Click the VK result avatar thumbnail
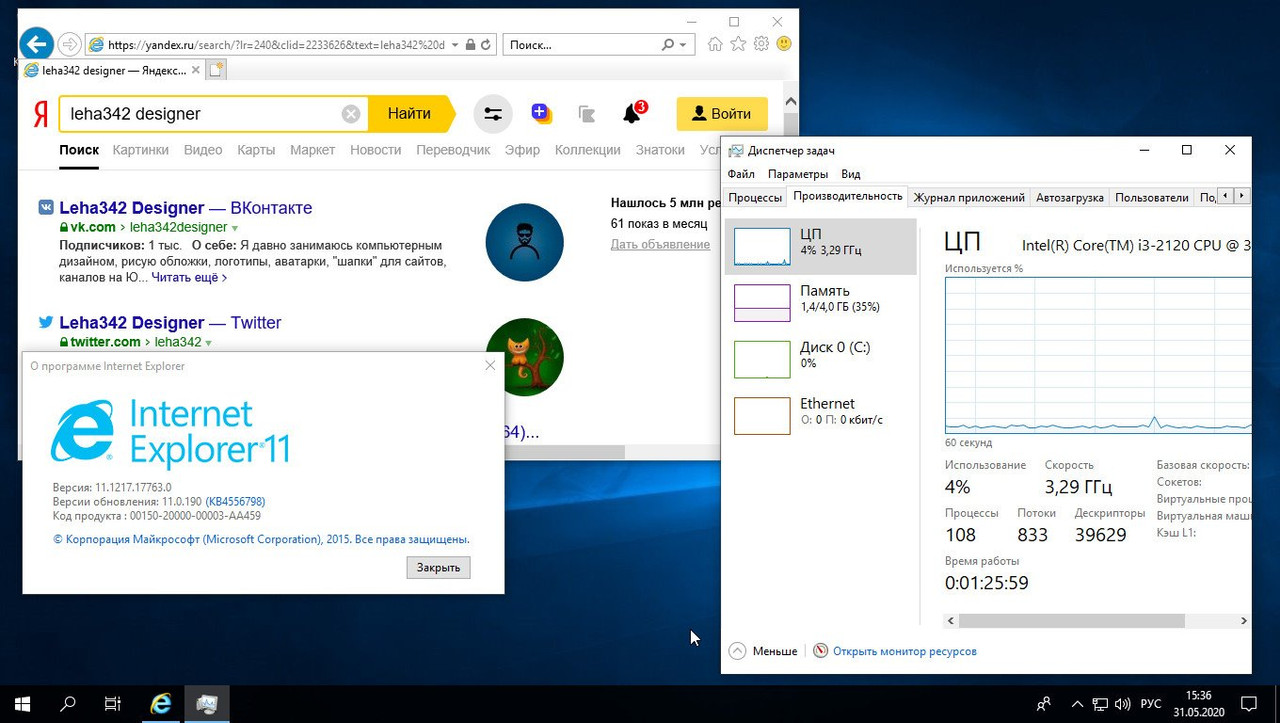This screenshot has height=723, width=1280. 525,242
